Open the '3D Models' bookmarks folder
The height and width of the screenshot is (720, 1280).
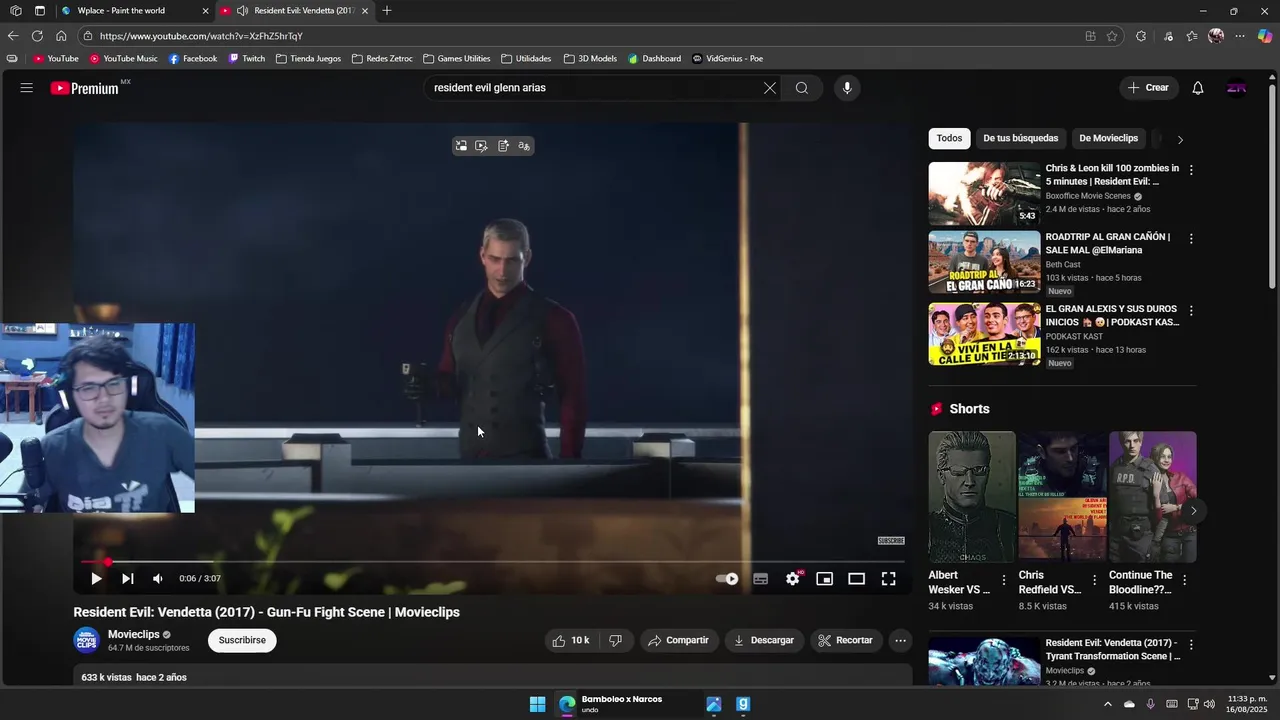pyautogui.click(x=591, y=59)
